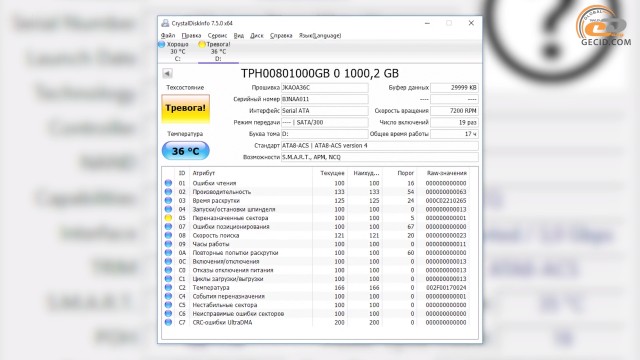Click the status icon of attribute 07 Ошибки позиционирования

coord(168,227)
